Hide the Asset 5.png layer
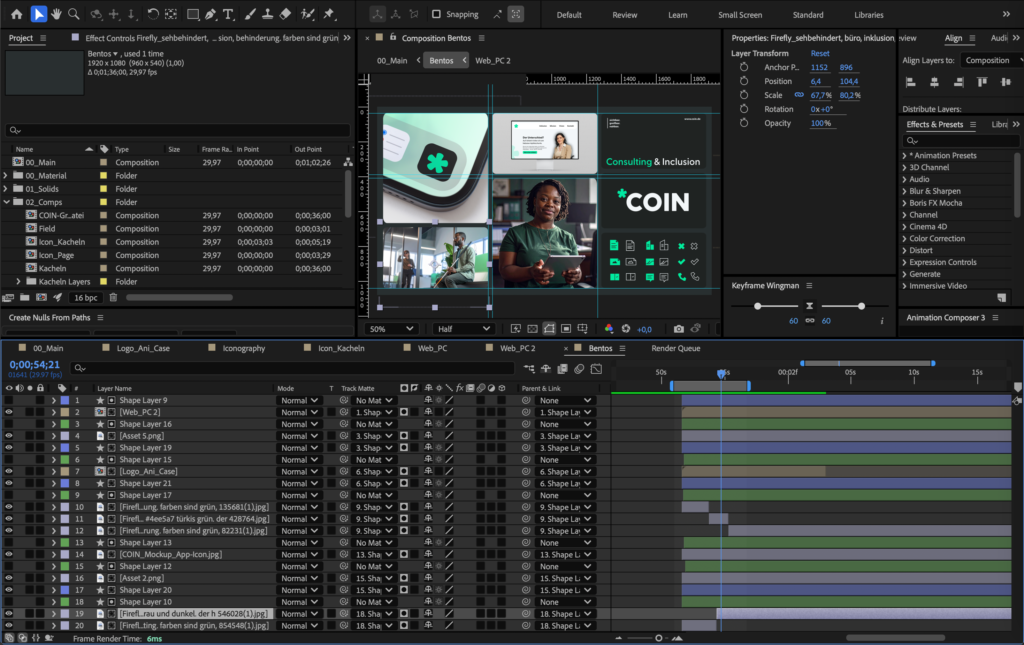The image size is (1024, 645). tap(9, 436)
